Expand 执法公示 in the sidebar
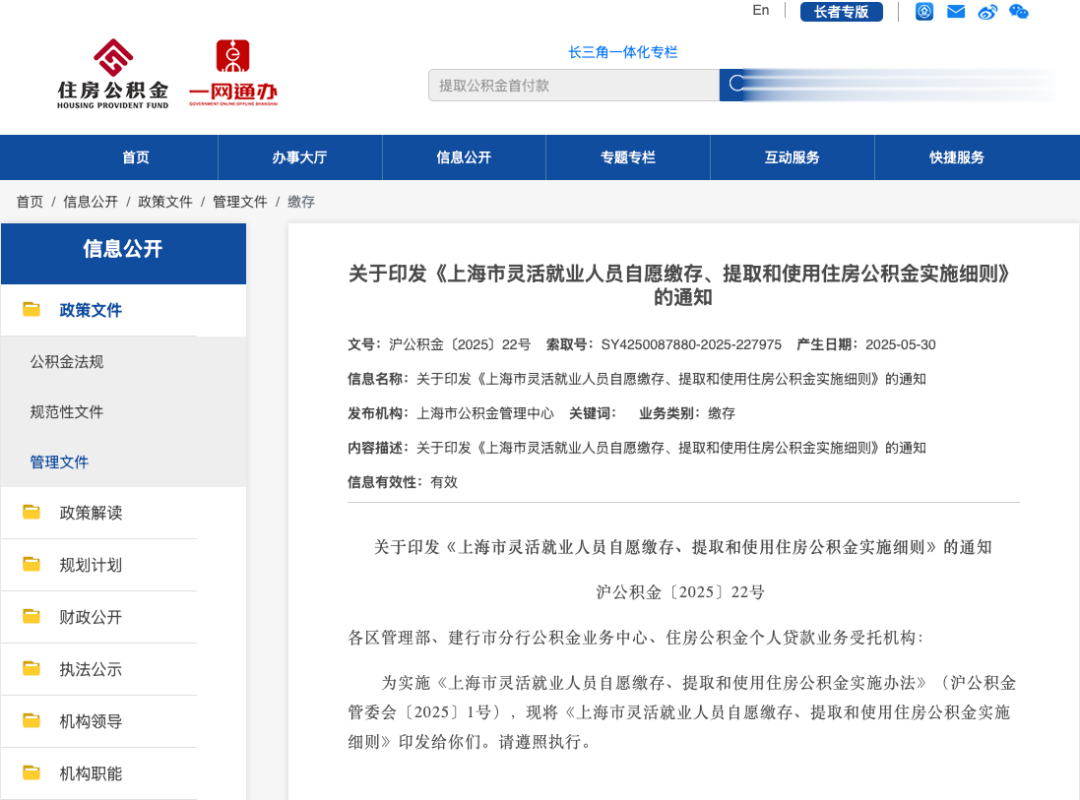Viewport: 1080px width, 800px height. pyautogui.click(x=90, y=669)
